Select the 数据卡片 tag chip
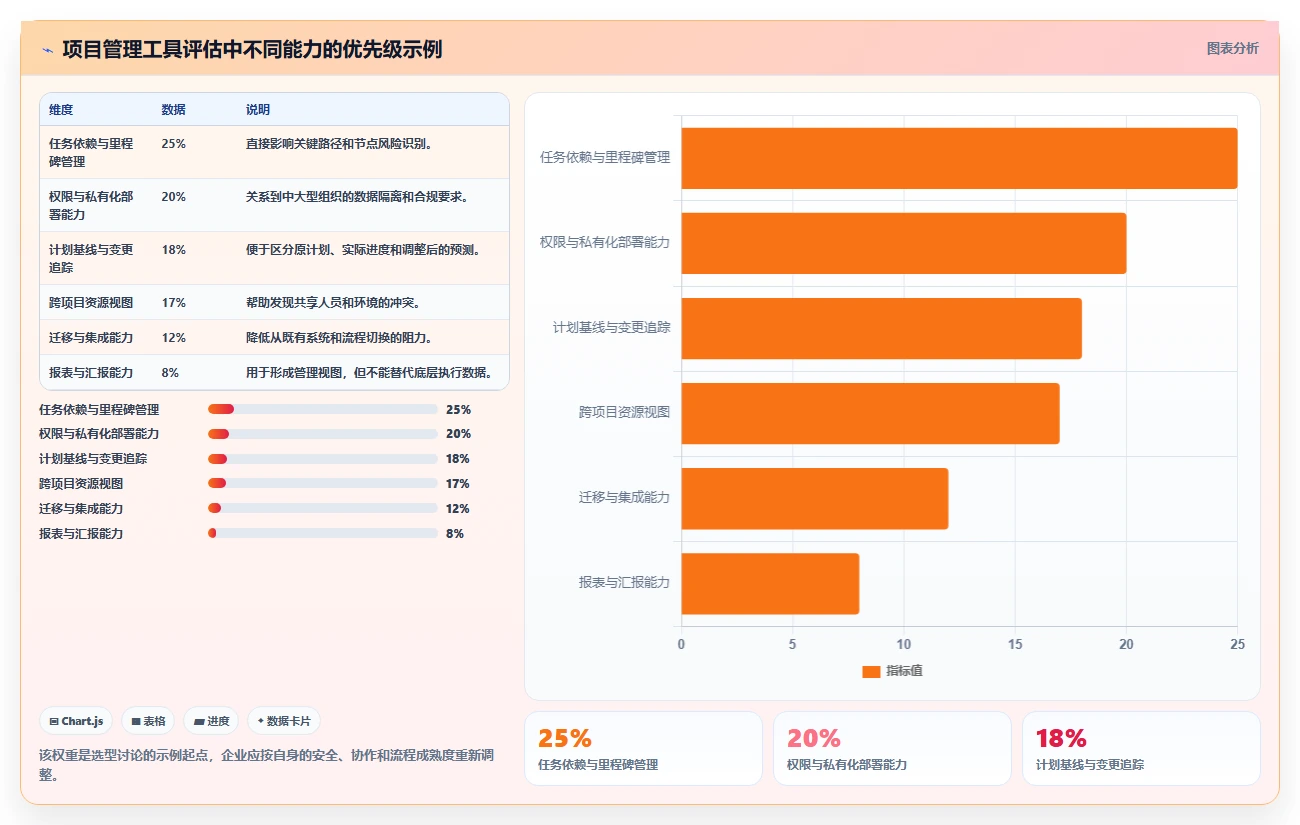The image size is (1300, 825). point(283,721)
